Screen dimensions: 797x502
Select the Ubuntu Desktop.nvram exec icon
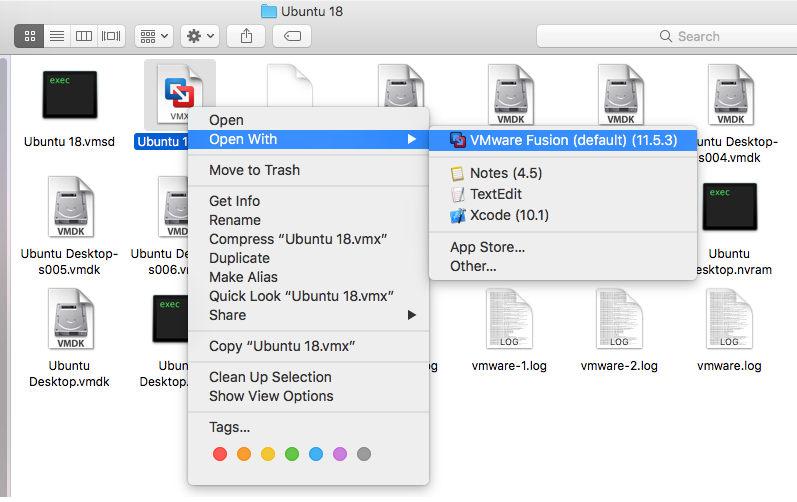(730, 207)
